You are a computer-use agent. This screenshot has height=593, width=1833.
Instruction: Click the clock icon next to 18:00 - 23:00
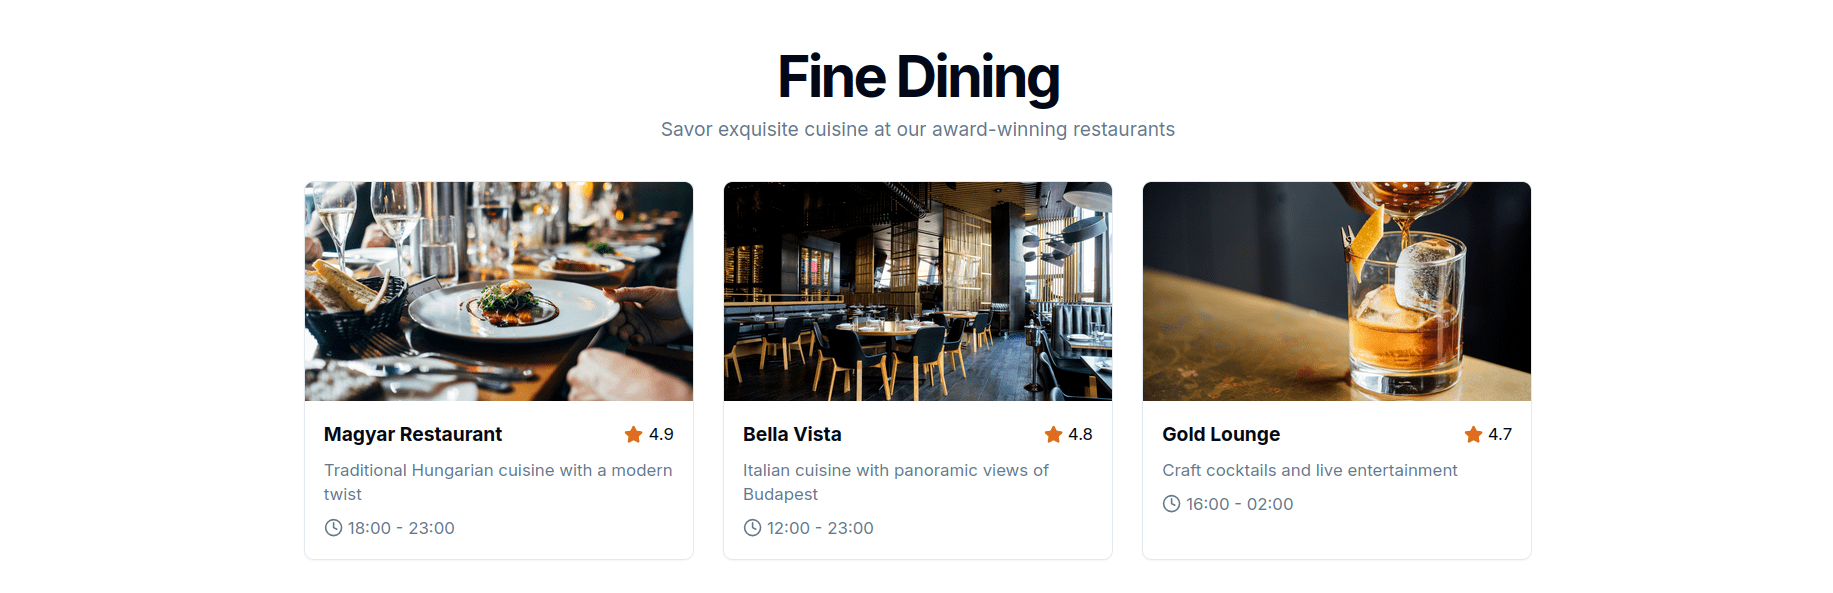point(333,528)
